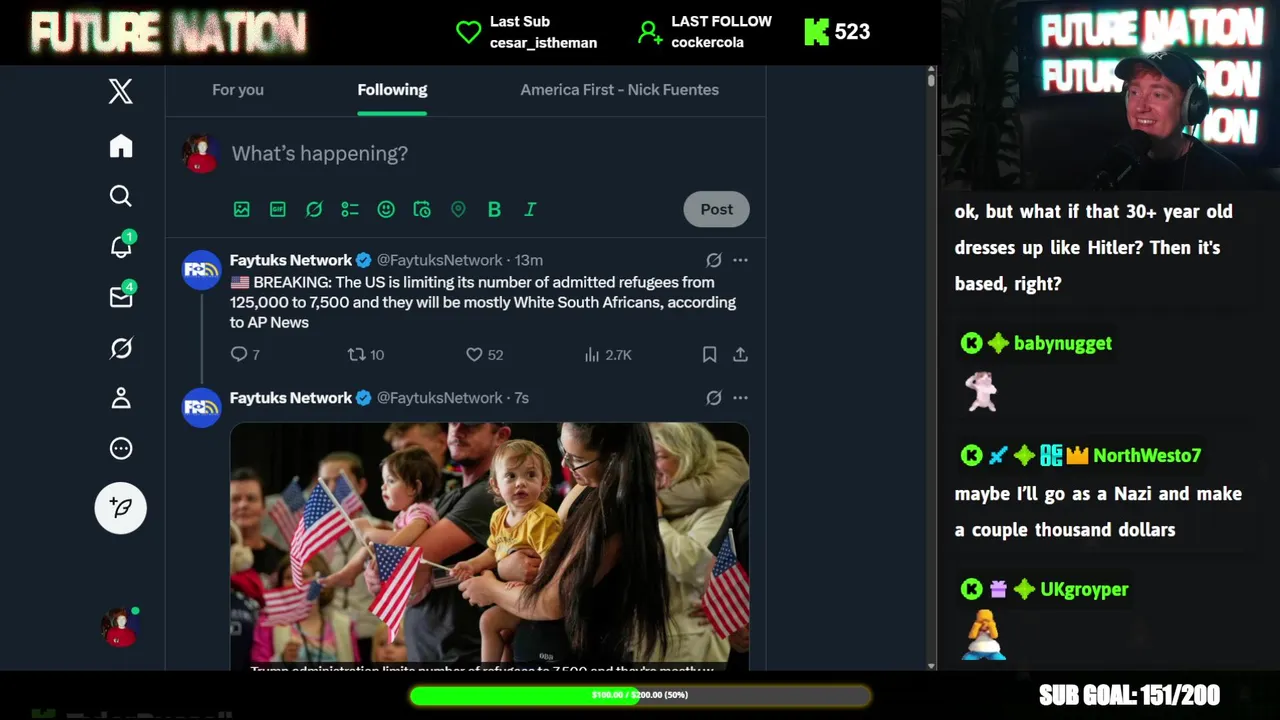Click the streamer webcam feed
Image resolution: width=1280 pixels, height=720 pixels.
[1110, 95]
